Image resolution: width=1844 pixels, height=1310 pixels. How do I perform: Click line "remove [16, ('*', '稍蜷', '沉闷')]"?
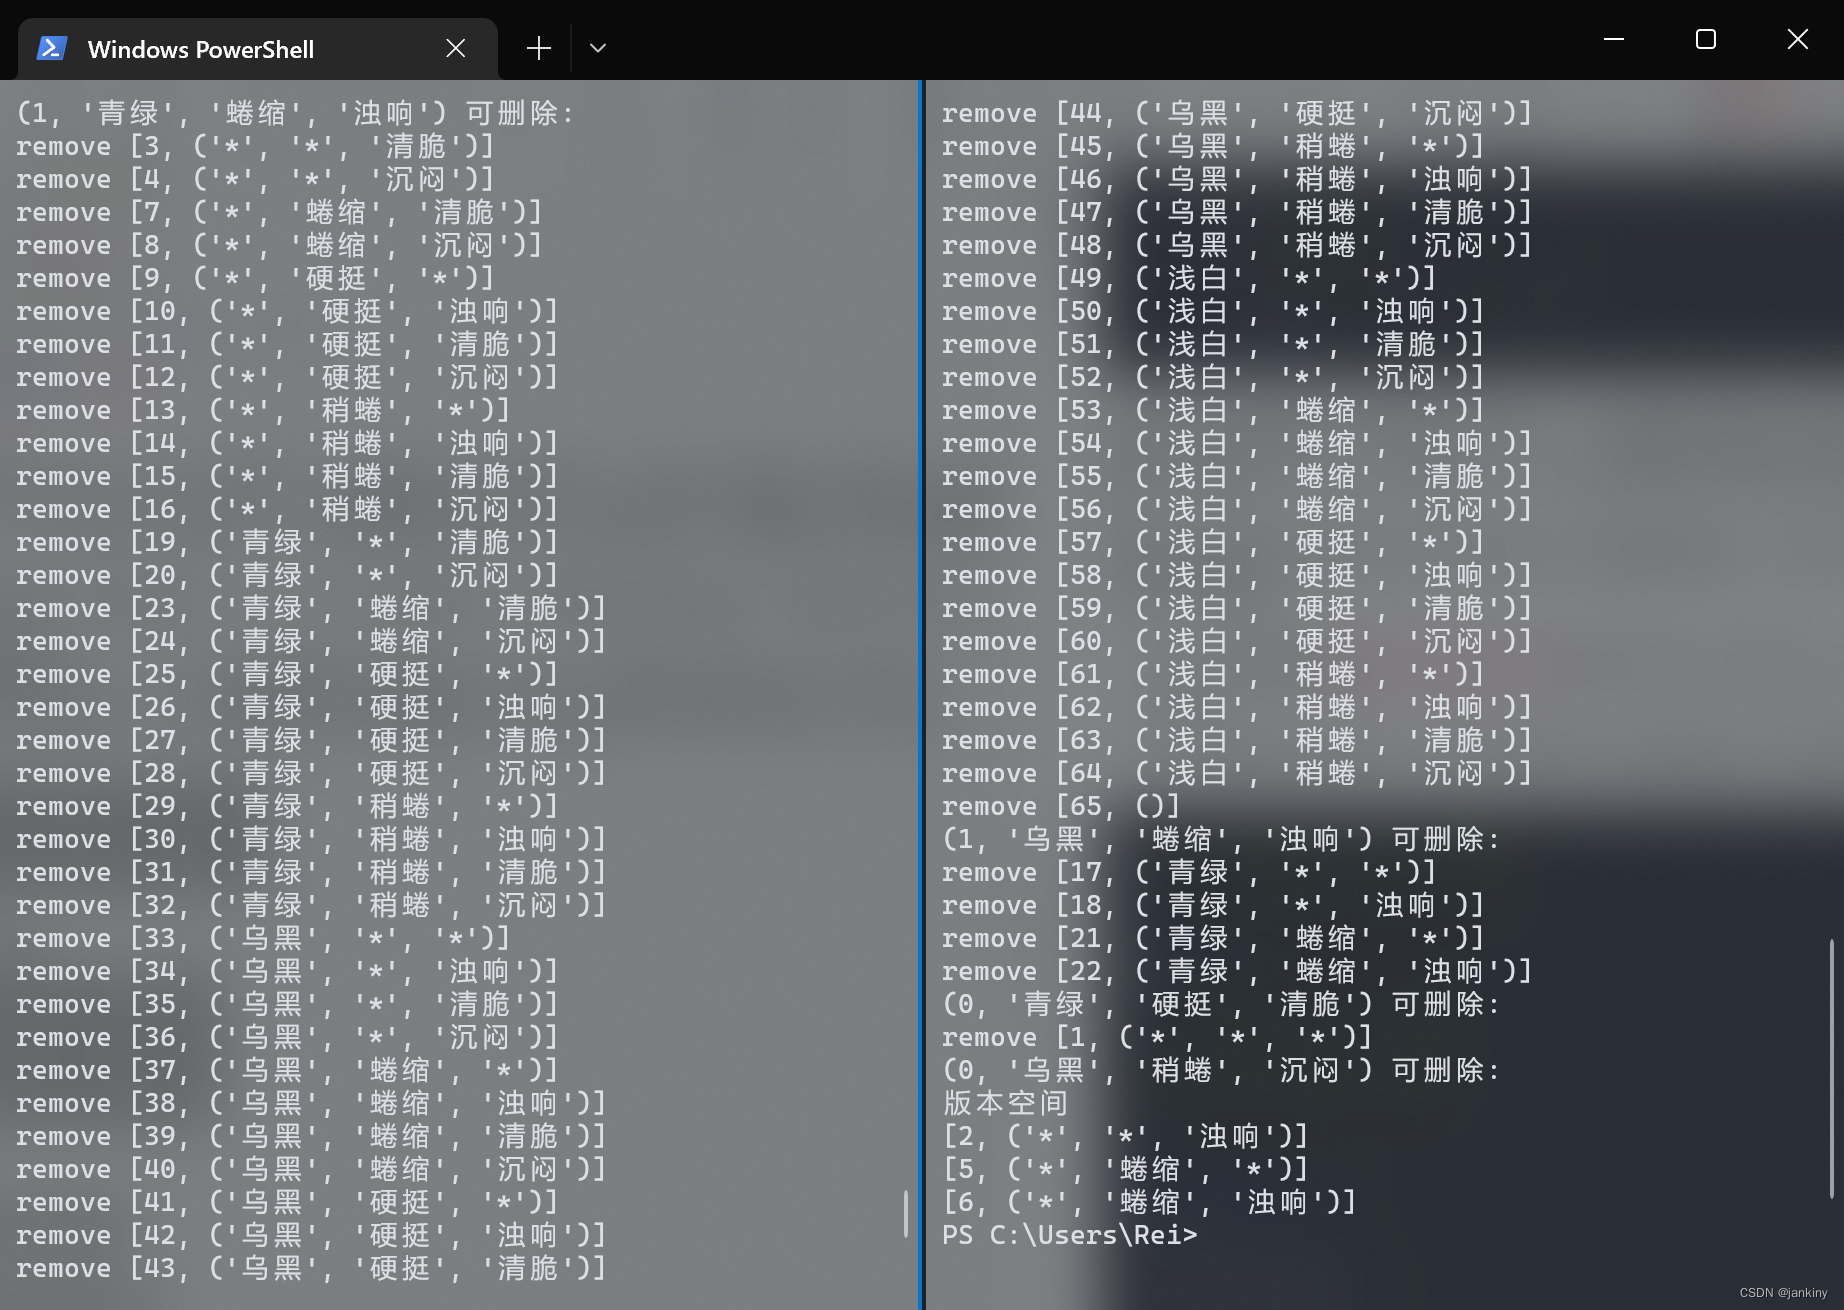[287, 509]
